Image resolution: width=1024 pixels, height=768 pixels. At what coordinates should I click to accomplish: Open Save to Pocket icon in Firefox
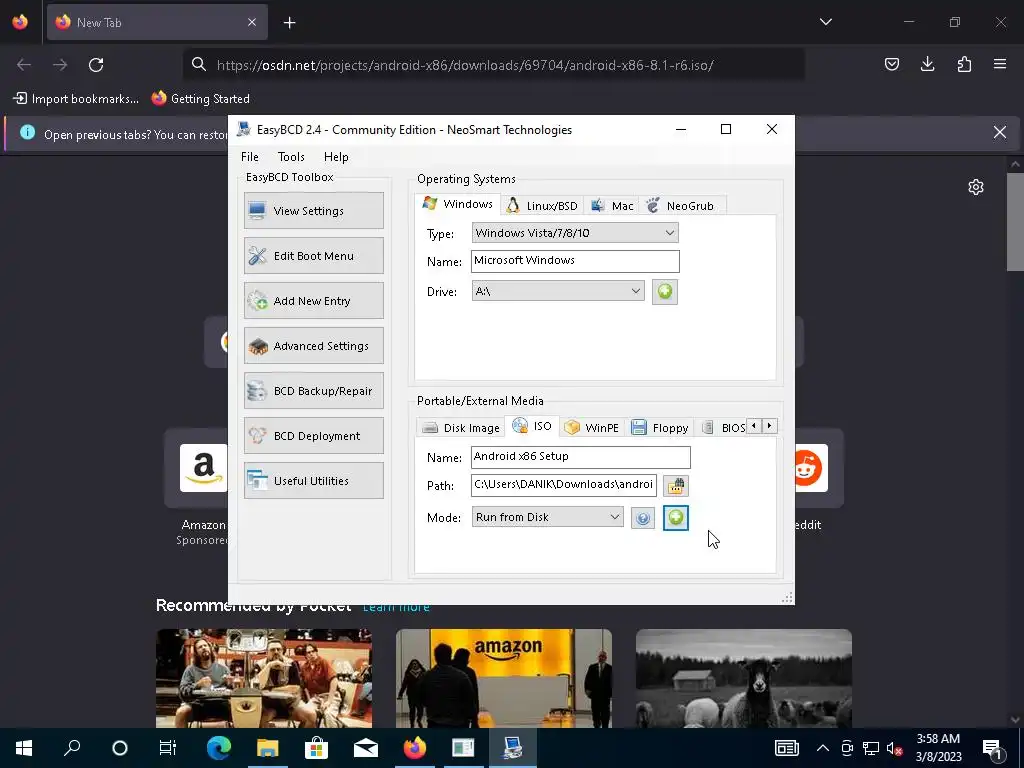tap(891, 64)
